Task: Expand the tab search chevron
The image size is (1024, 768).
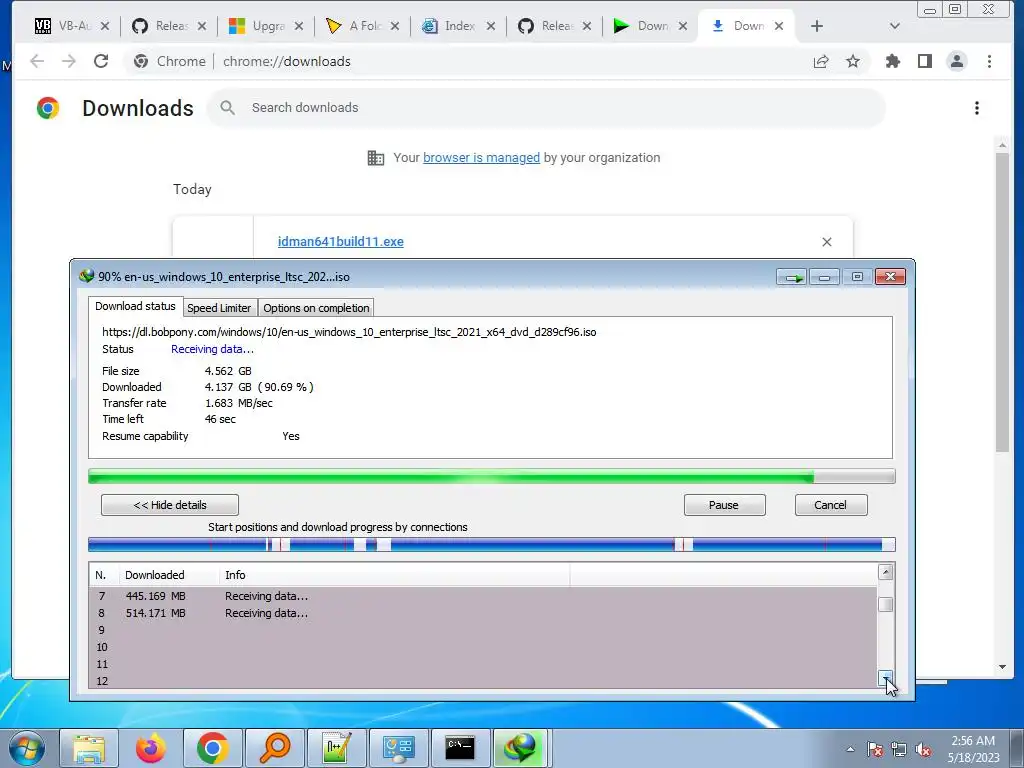Action: pyautogui.click(x=895, y=26)
